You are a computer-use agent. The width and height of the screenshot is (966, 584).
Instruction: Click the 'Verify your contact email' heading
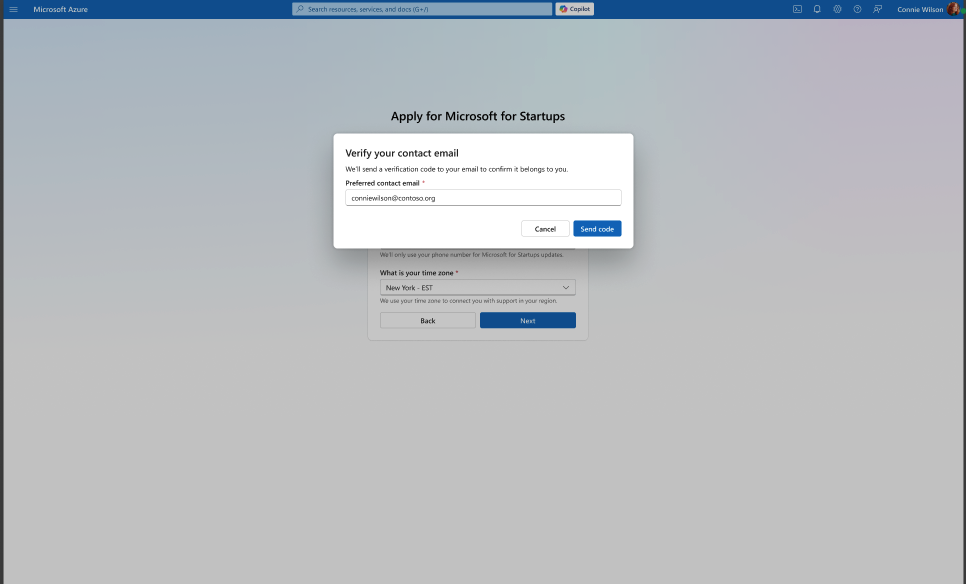[402, 153]
